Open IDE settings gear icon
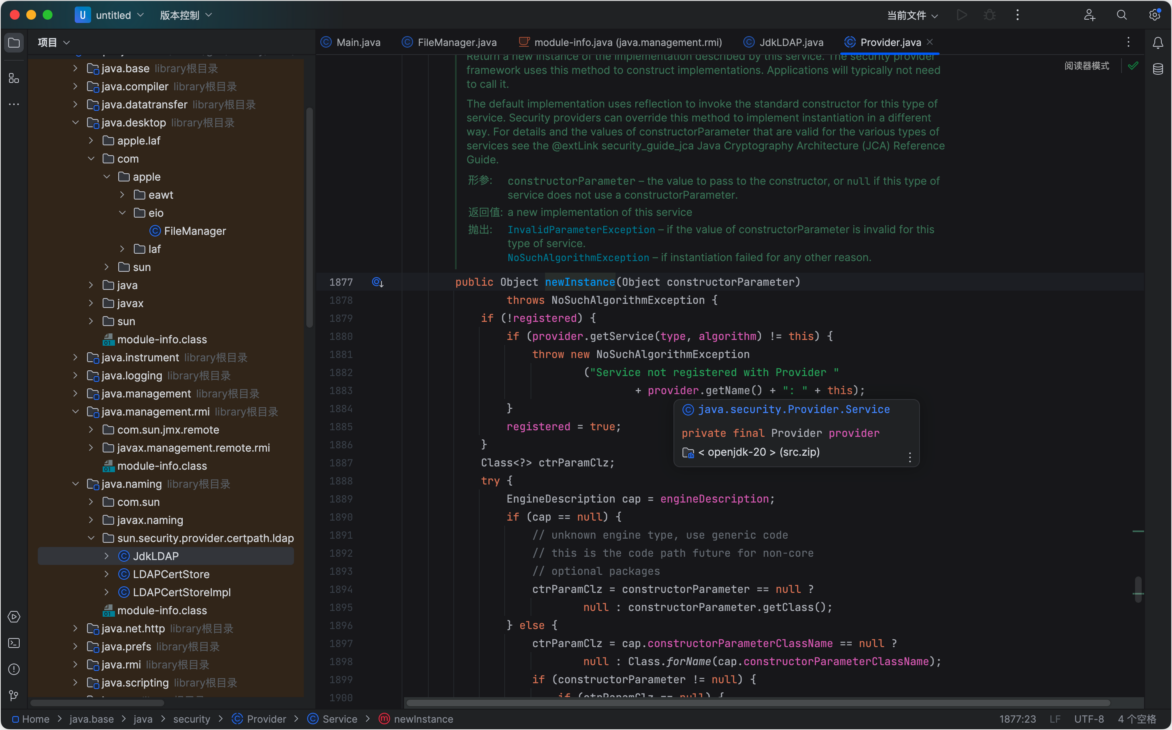Viewport: 1172px width, 730px height. tap(1155, 15)
